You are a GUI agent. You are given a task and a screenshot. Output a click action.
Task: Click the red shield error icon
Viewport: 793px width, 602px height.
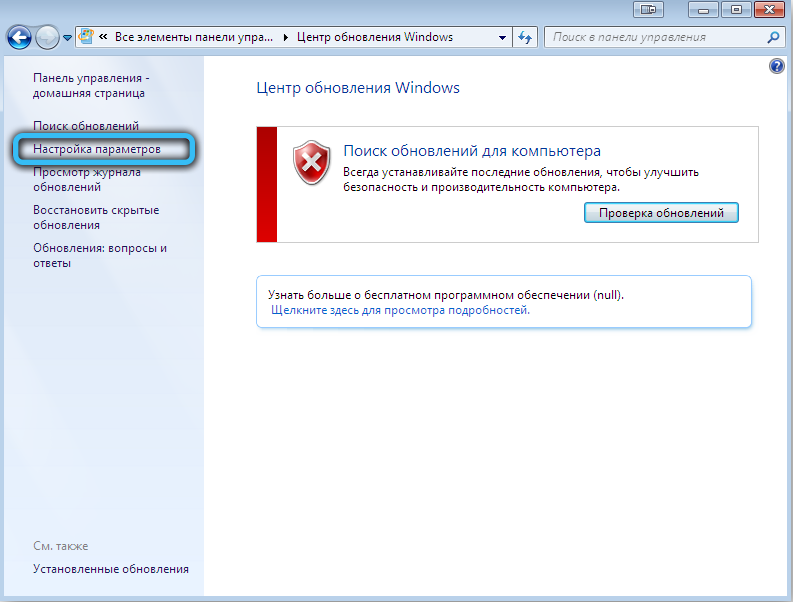tap(312, 162)
